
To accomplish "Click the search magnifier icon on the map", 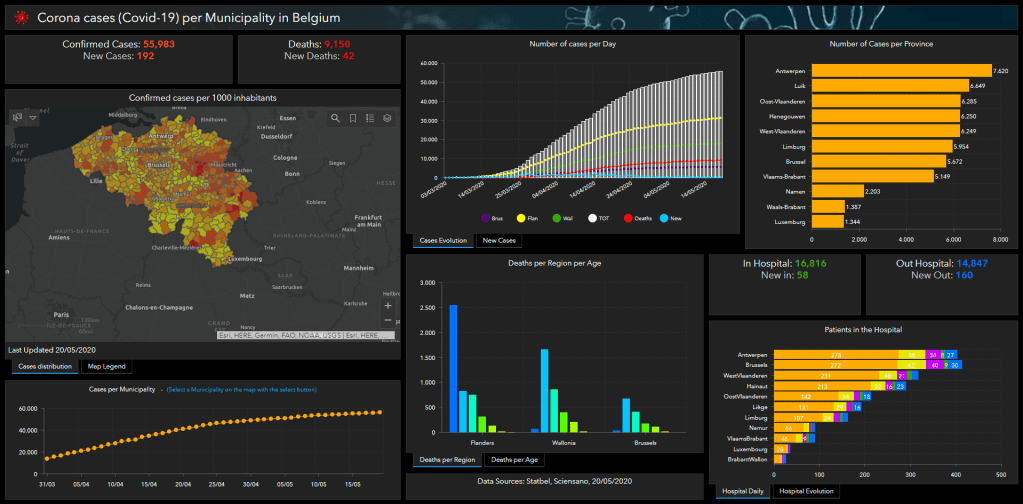I will coord(336,118).
